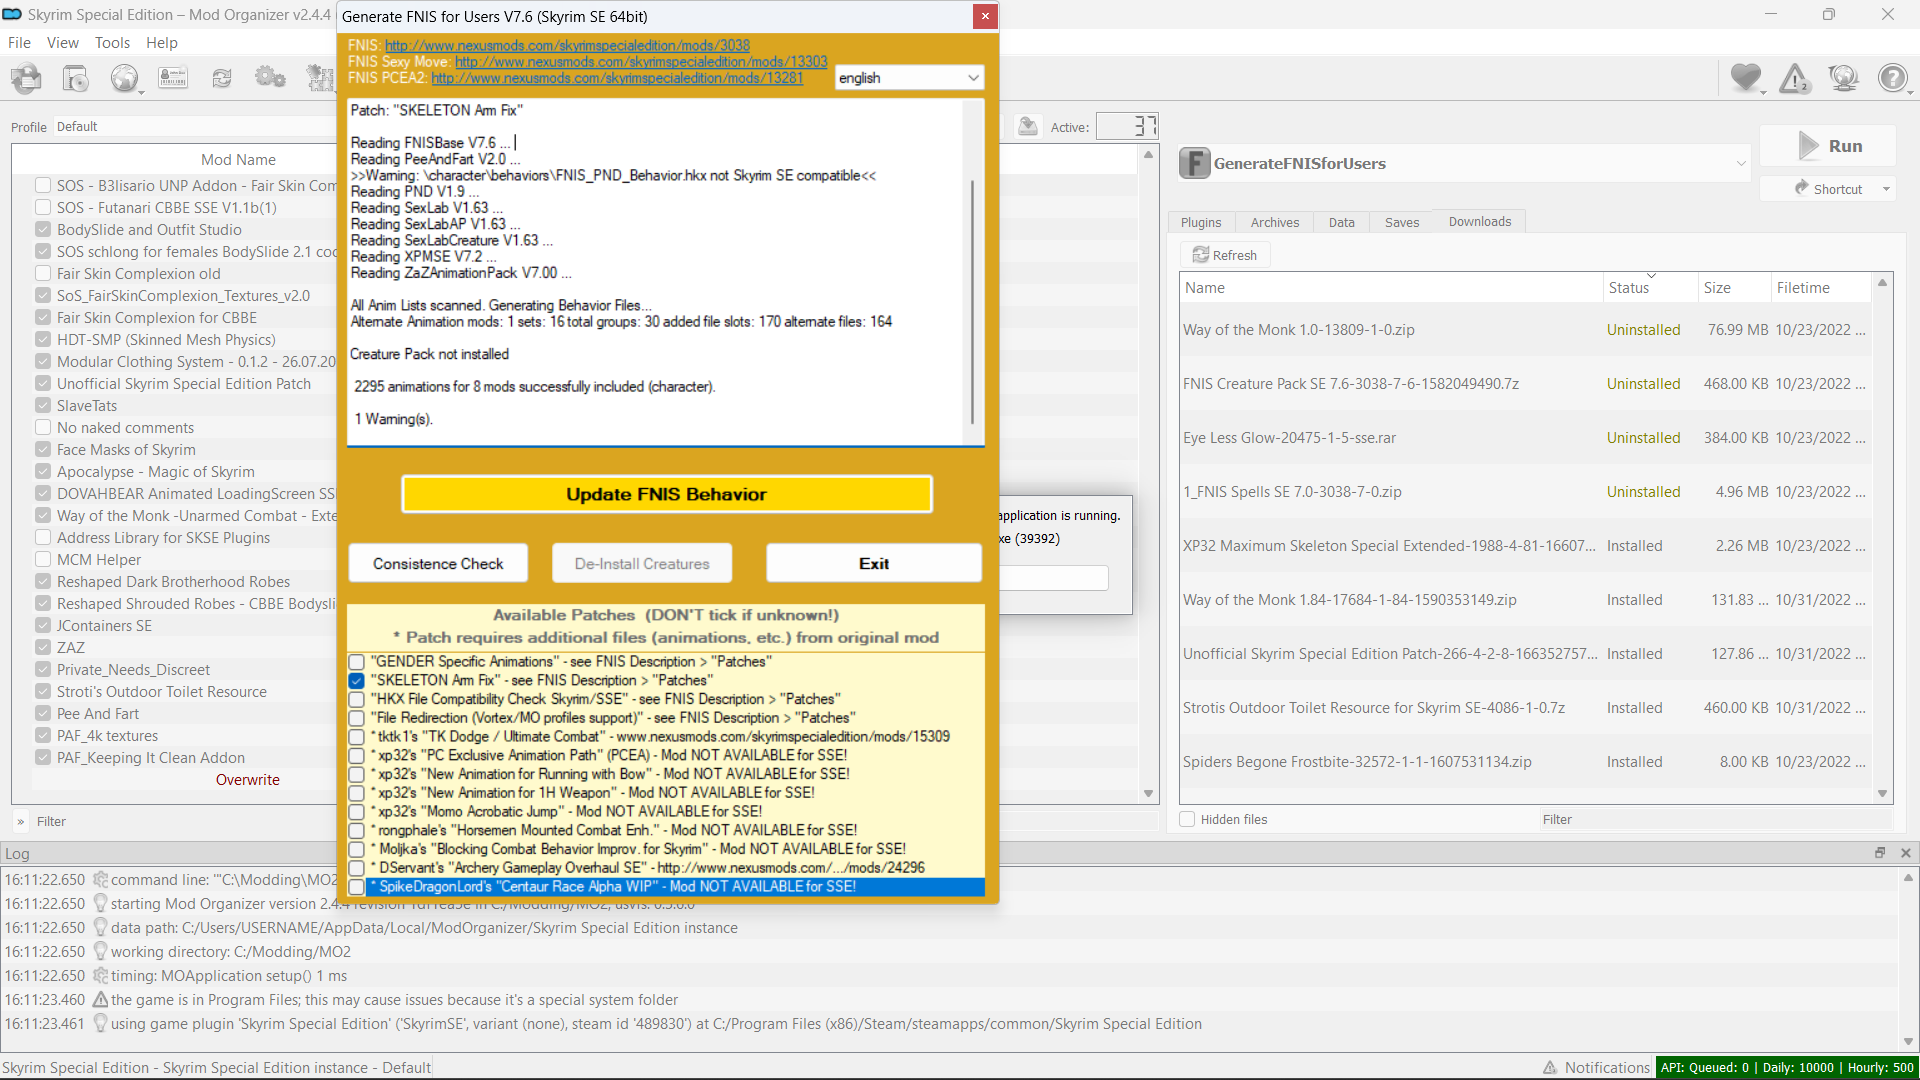Click the Update globe icon beside help
1920x1080 pixels.
coord(1843,78)
